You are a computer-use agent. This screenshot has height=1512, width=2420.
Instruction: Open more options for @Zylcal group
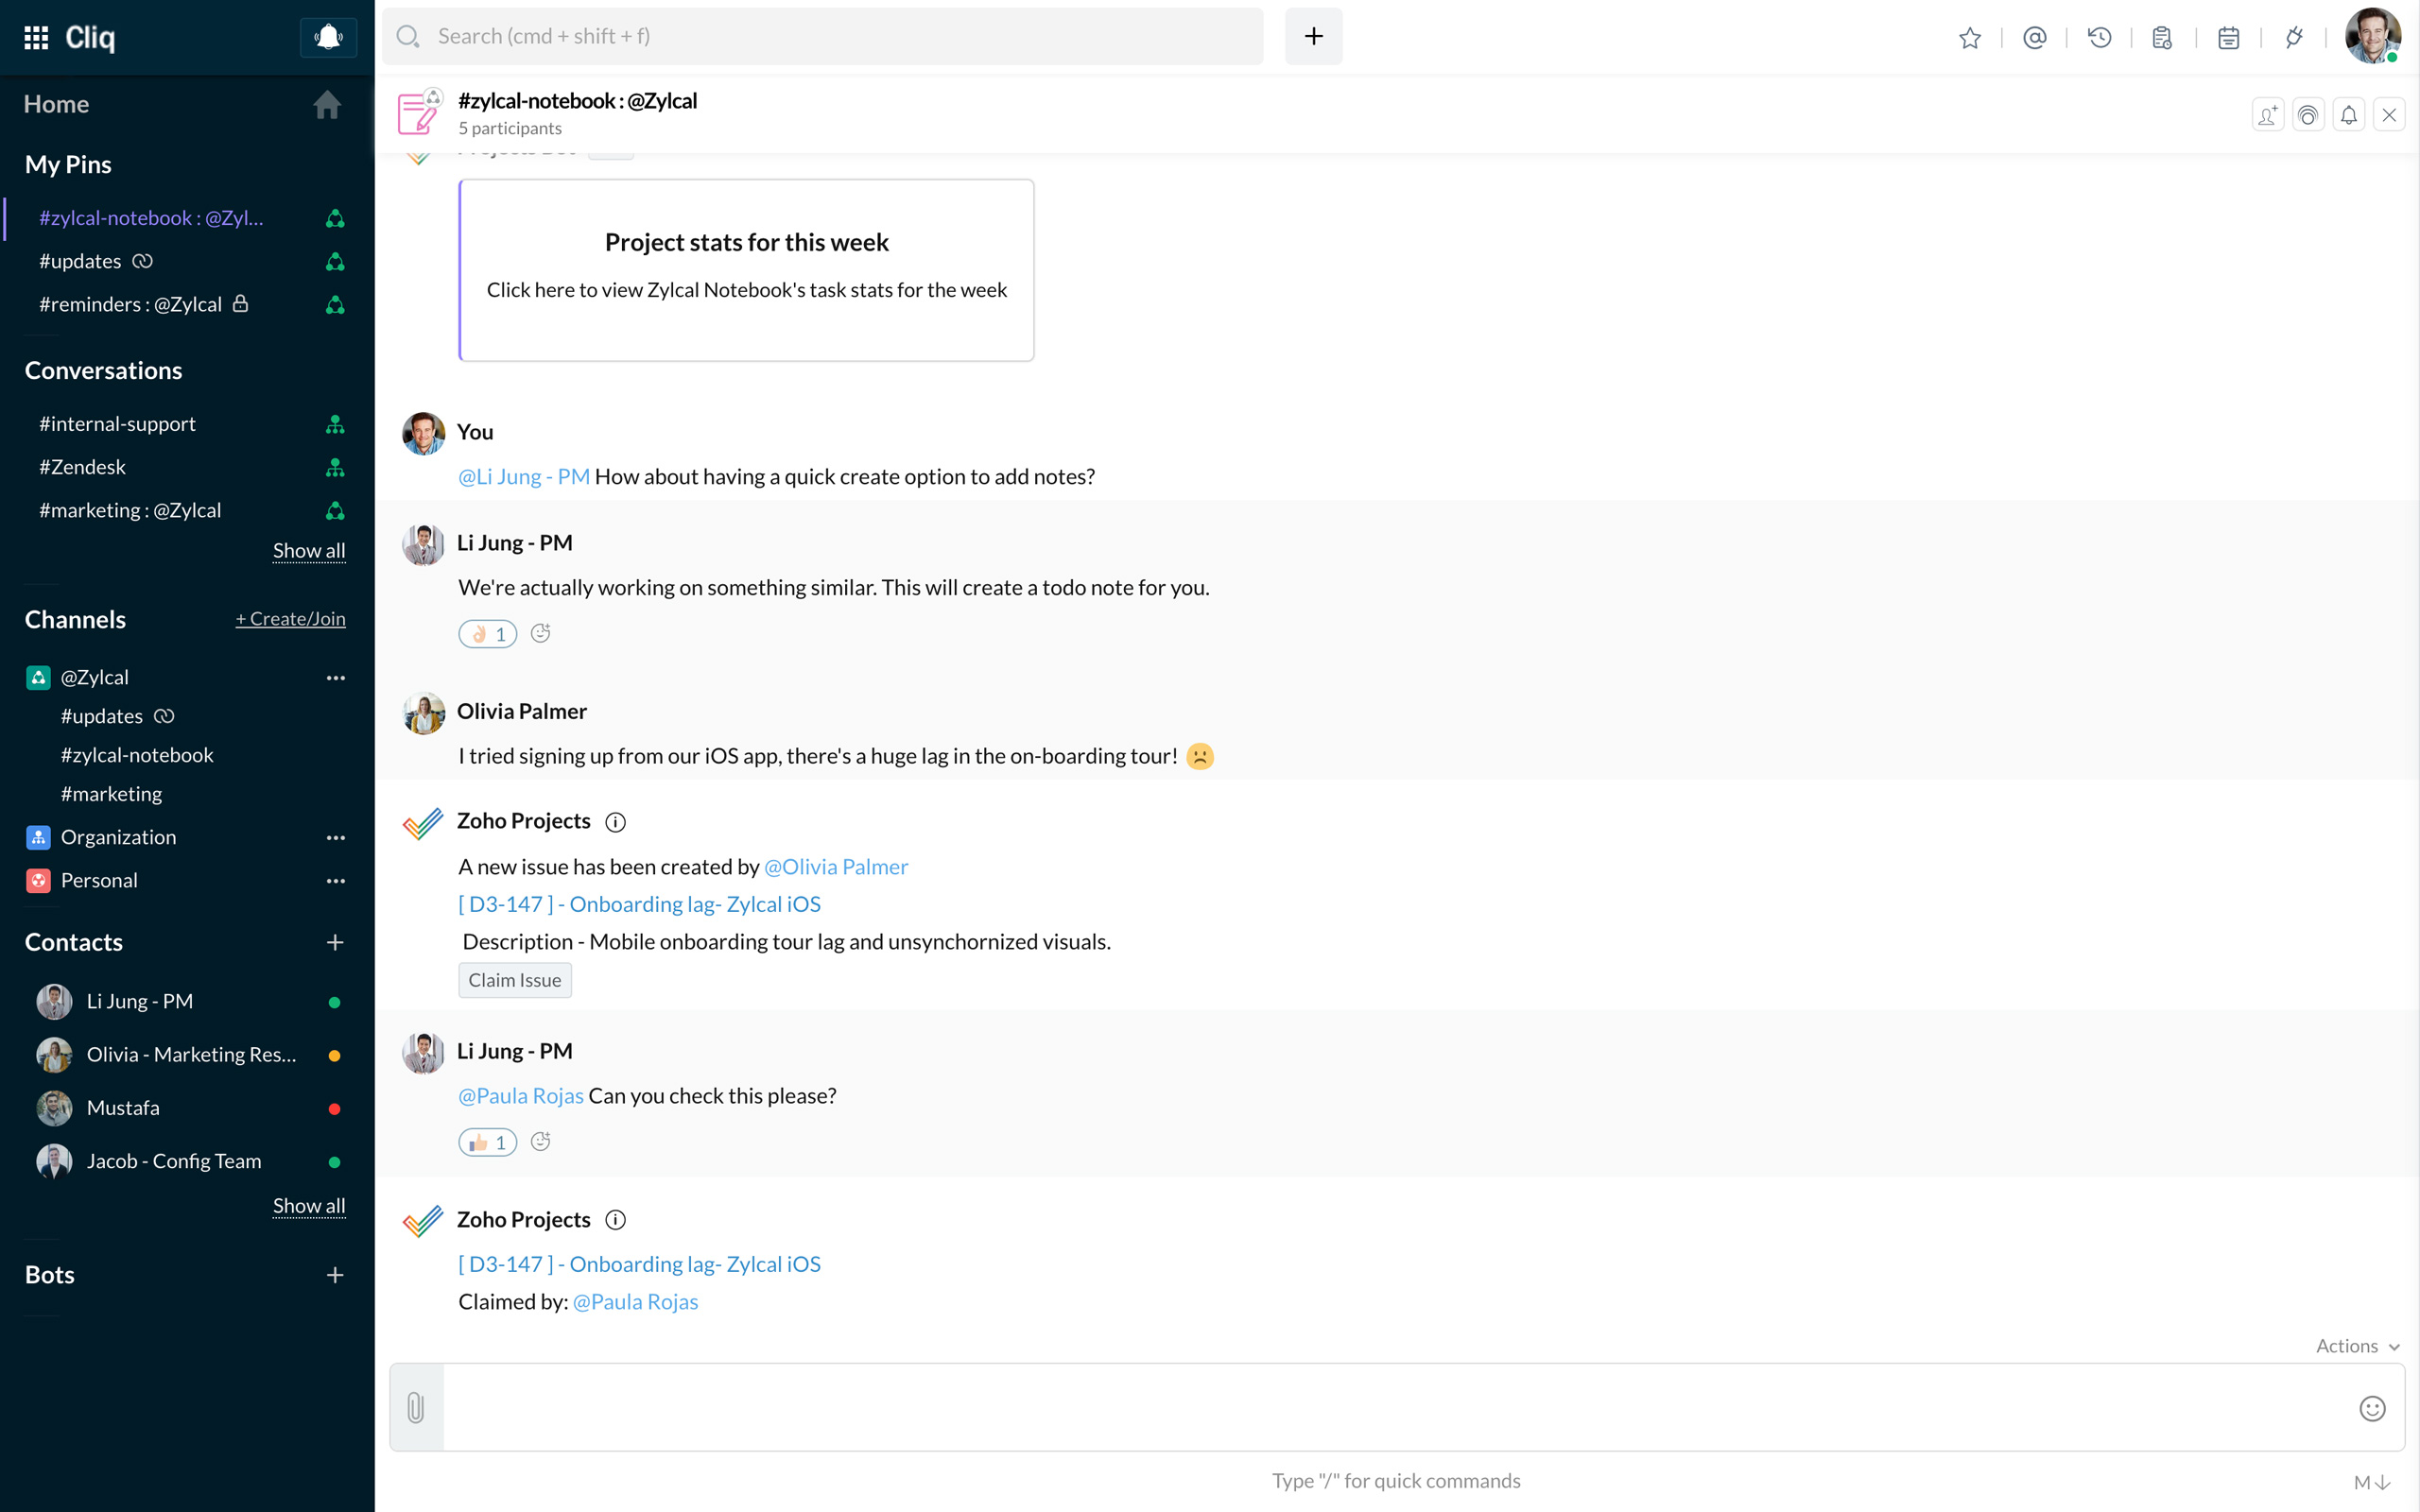(x=335, y=678)
